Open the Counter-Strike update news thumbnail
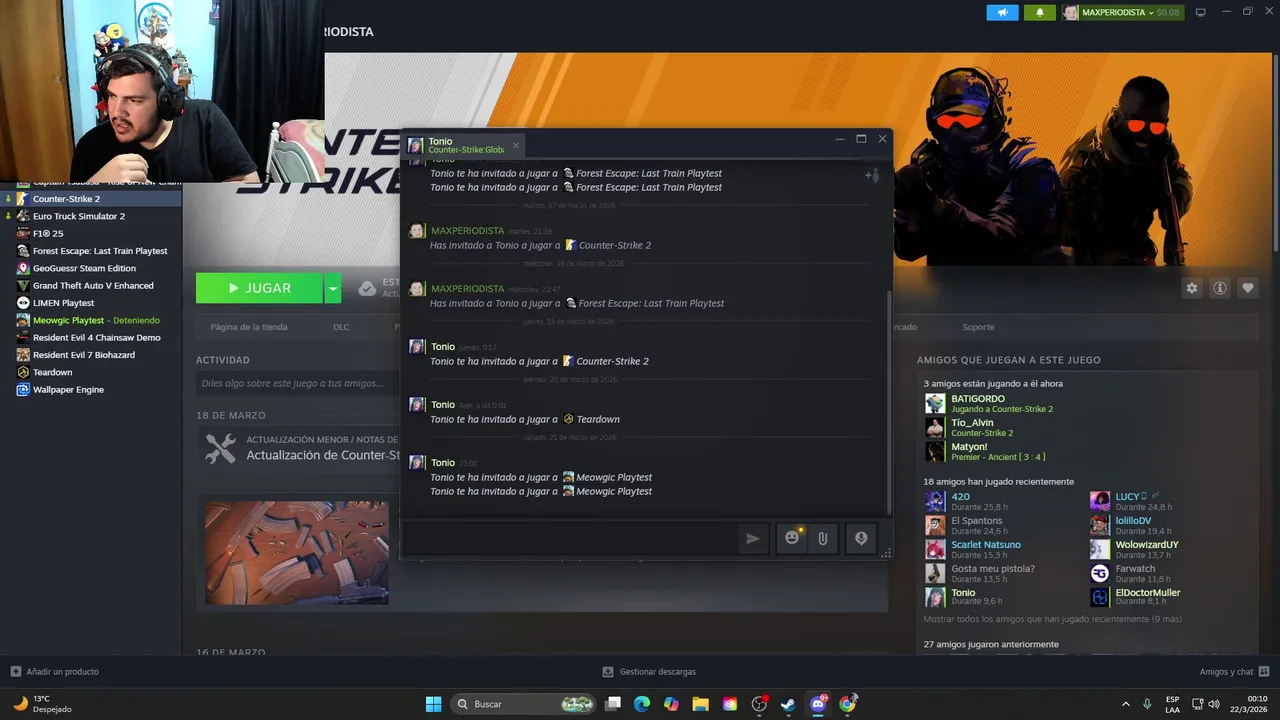 [x=297, y=553]
